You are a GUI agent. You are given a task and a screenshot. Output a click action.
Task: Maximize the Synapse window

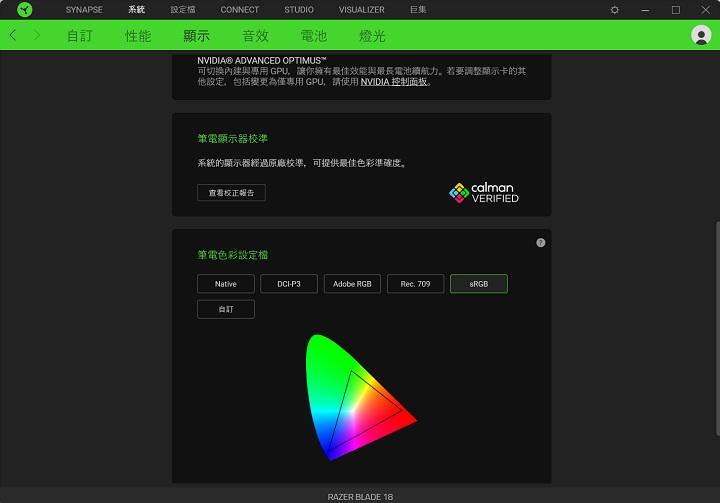(675, 10)
